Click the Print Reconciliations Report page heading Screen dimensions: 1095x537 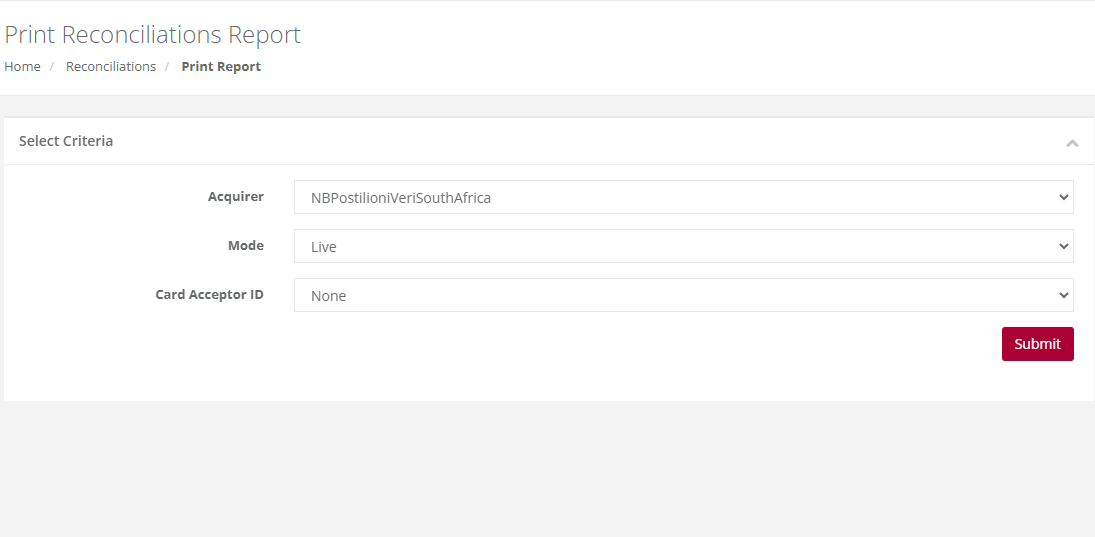point(152,34)
